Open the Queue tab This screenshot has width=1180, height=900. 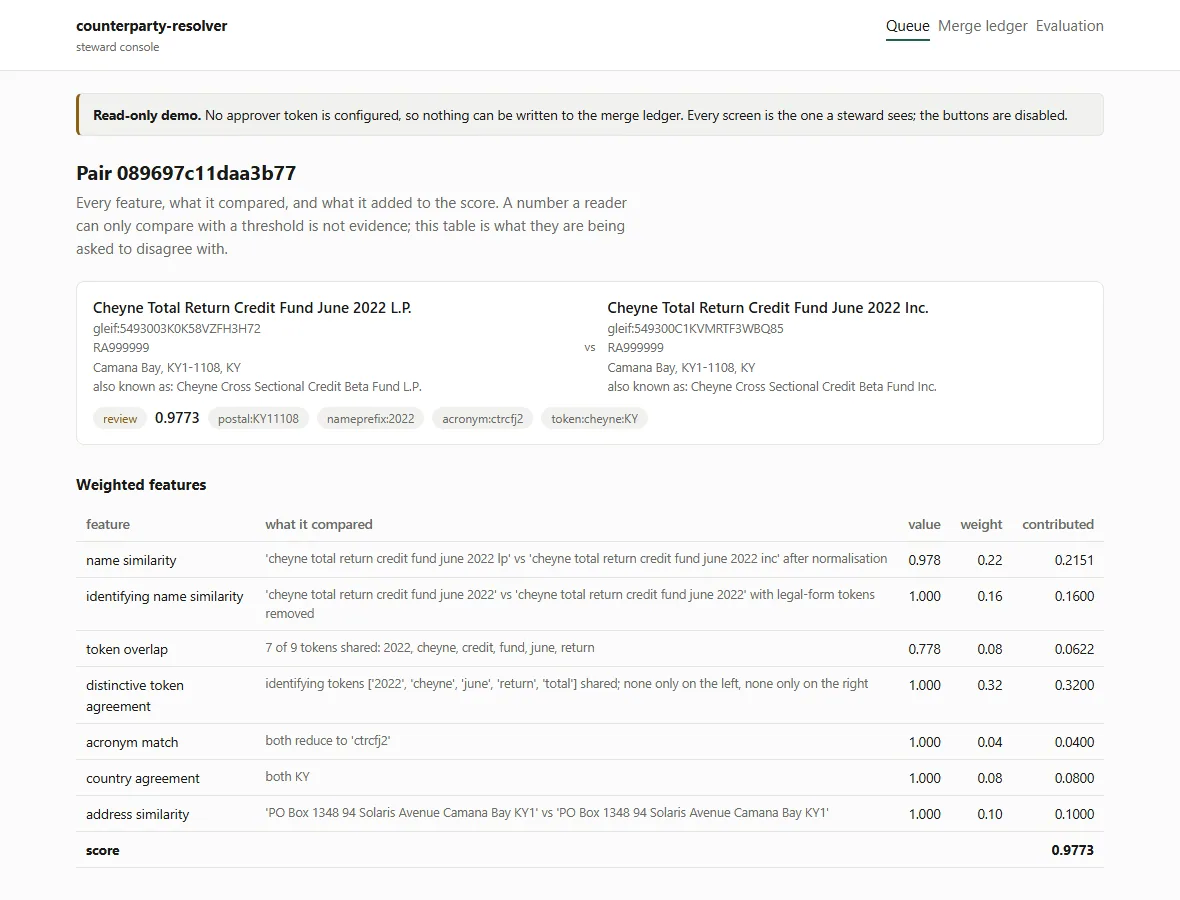pyautogui.click(x=907, y=26)
